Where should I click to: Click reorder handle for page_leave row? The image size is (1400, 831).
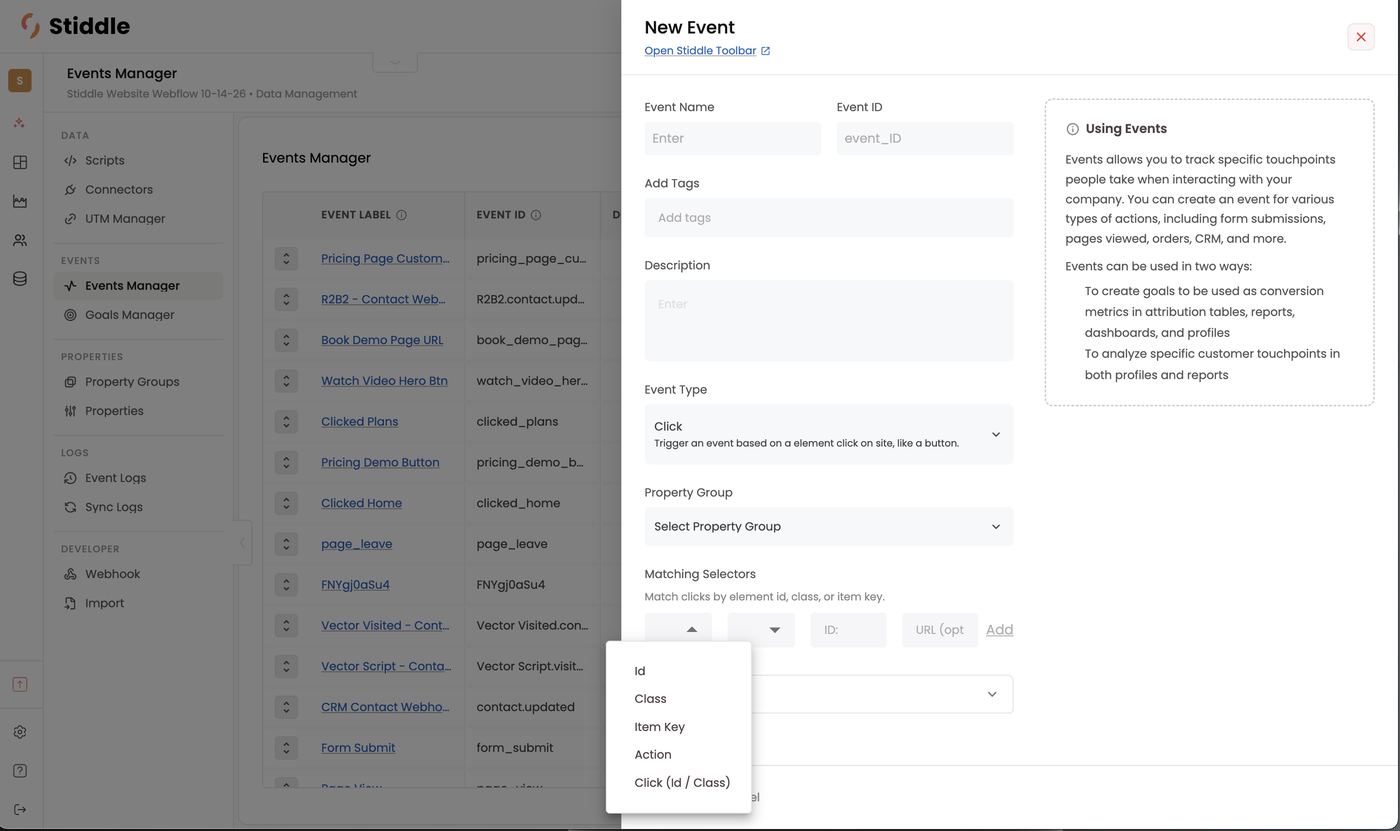pyautogui.click(x=286, y=544)
